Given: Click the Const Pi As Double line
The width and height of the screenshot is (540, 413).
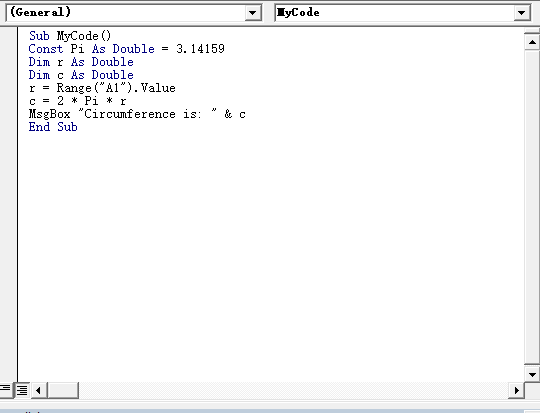Looking at the screenshot, I should click(x=126, y=49).
